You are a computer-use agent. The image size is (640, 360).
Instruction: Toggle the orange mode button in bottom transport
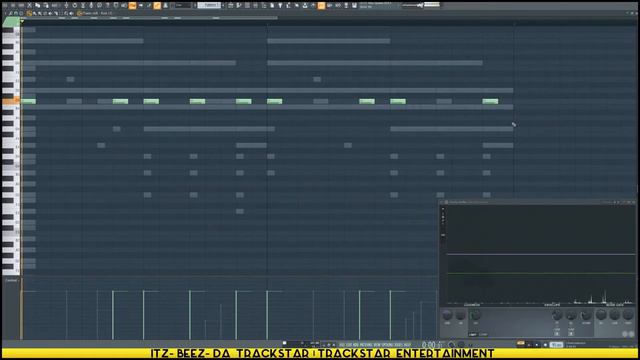tap(520, 344)
